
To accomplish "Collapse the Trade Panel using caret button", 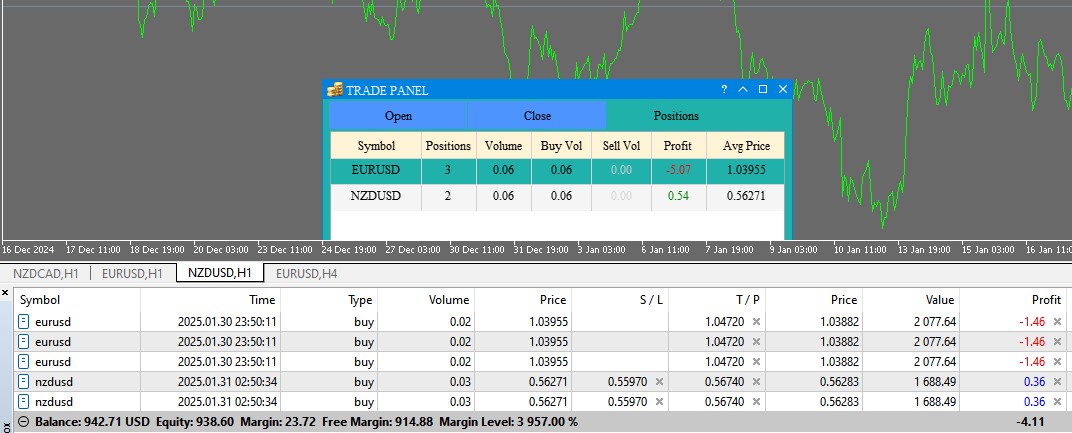I will 743,90.
